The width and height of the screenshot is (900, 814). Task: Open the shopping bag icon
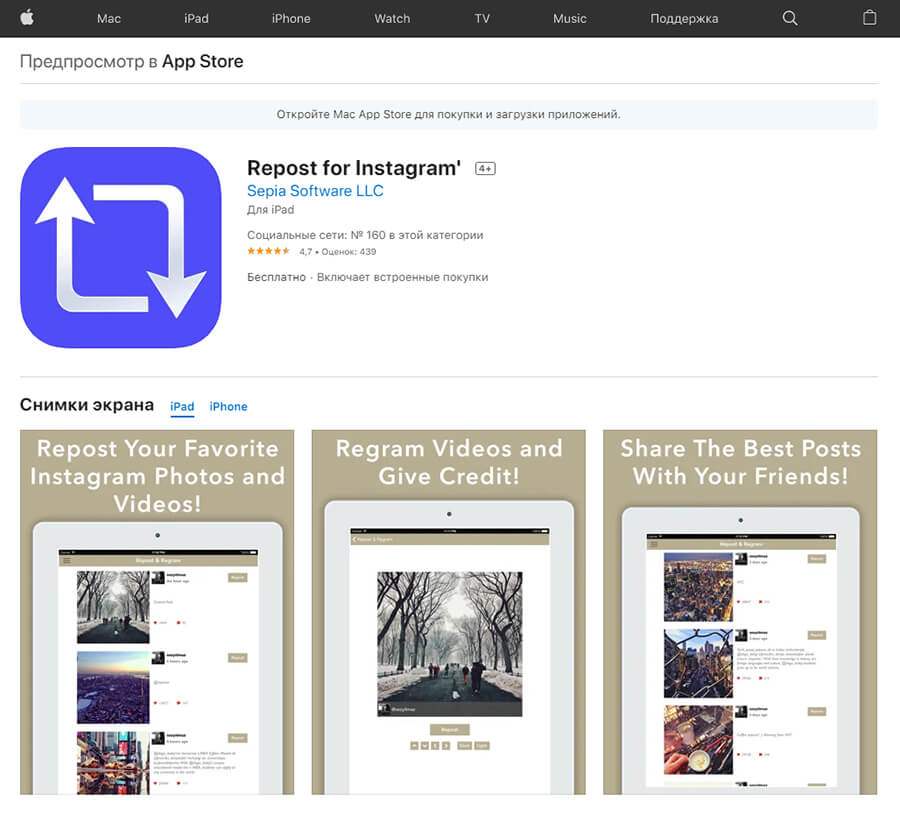click(870, 18)
